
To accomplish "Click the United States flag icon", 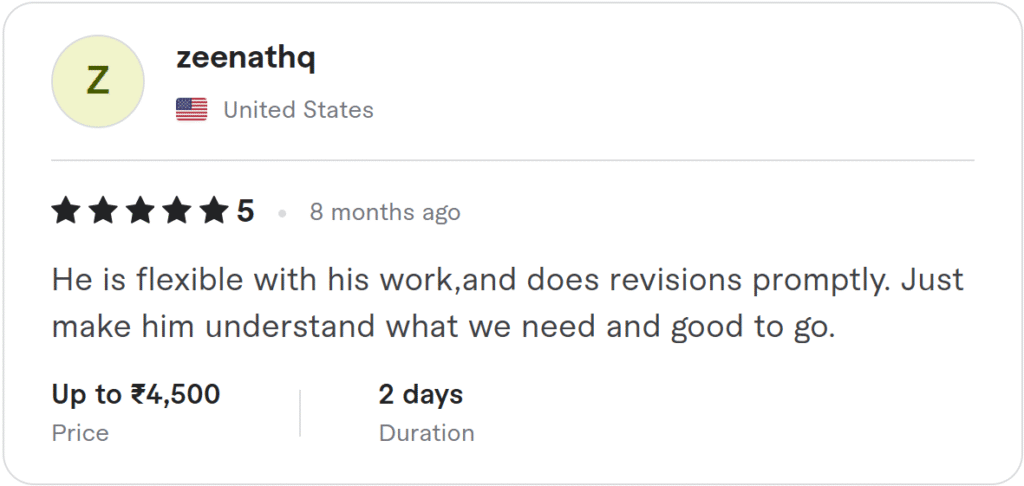I will coord(191,110).
